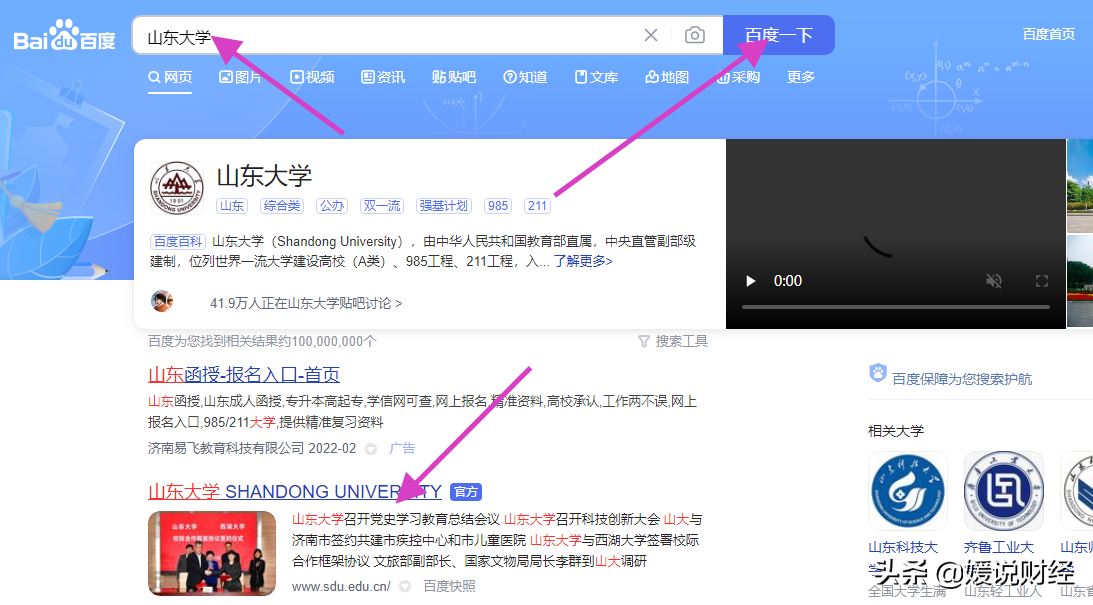Switch to the 图片 tab
Screen dimensions: 1093x605
point(240,77)
